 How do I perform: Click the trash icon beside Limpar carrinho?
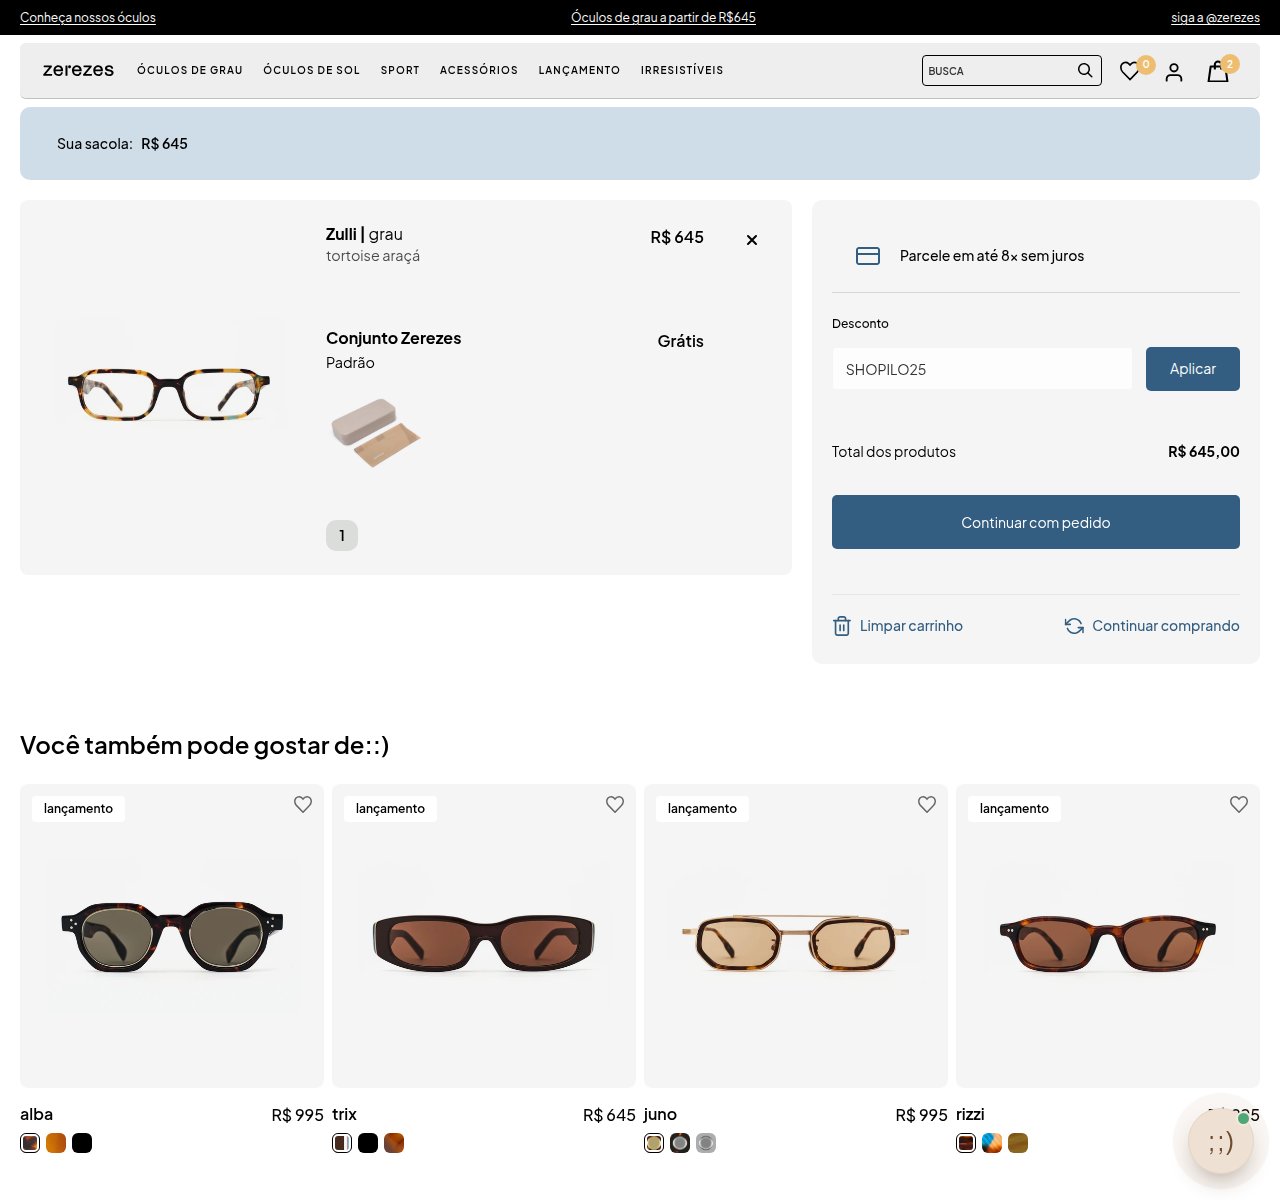(842, 626)
